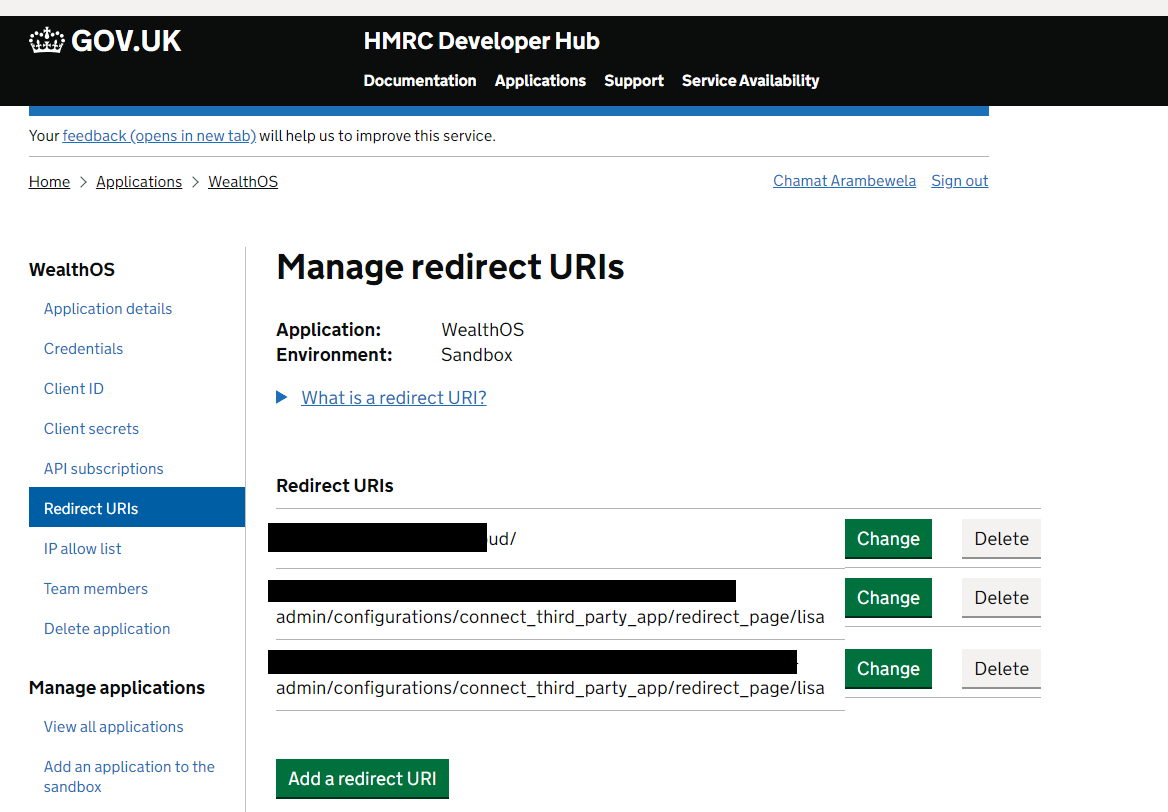Click the Manage applications sidebar heading

pyautogui.click(x=117, y=688)
